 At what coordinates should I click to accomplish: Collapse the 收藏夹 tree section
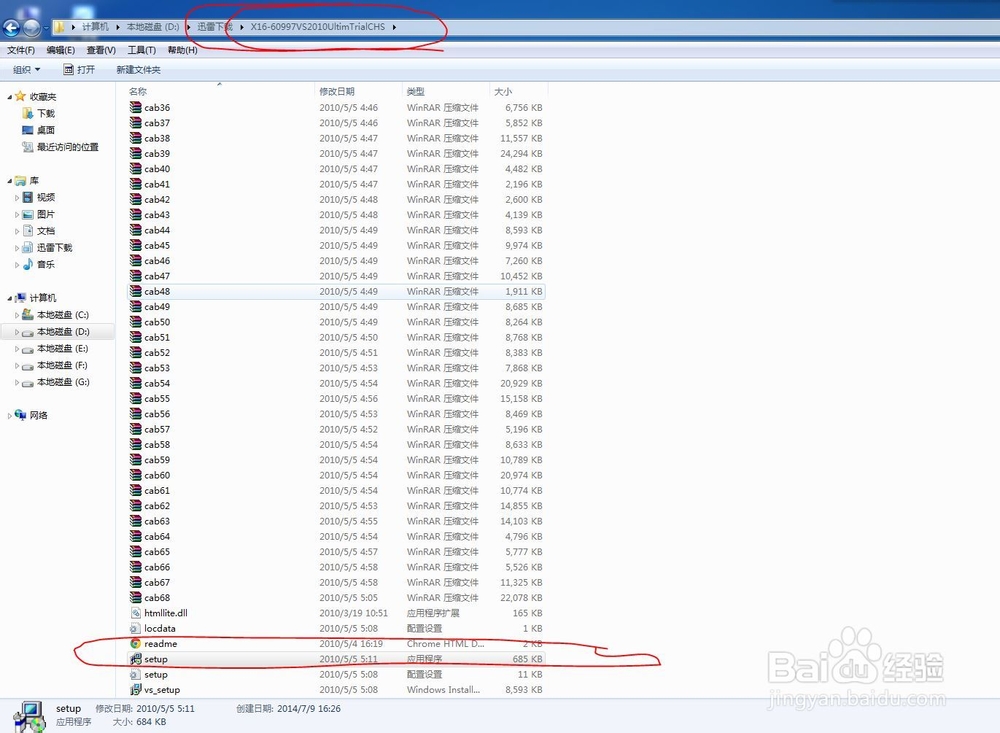click(9, 97)
